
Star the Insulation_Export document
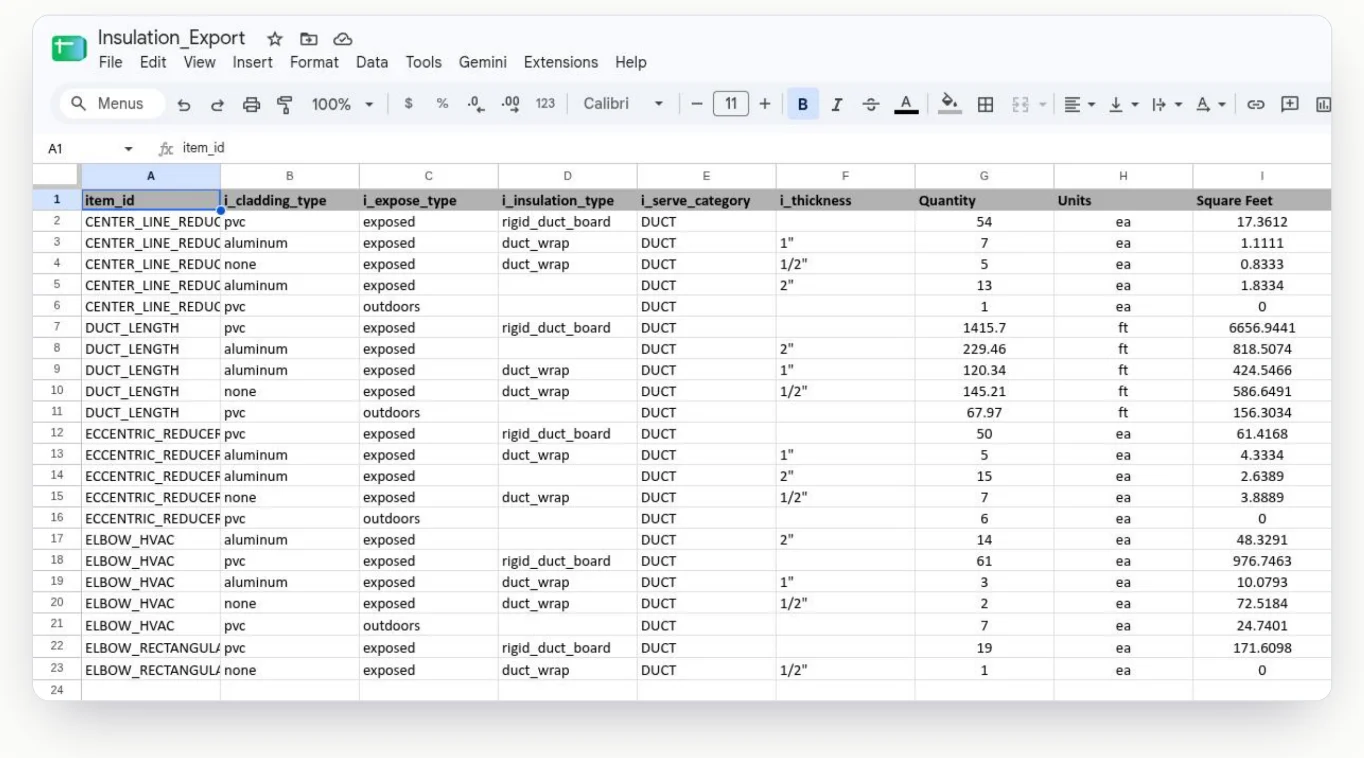click(275, 39)
